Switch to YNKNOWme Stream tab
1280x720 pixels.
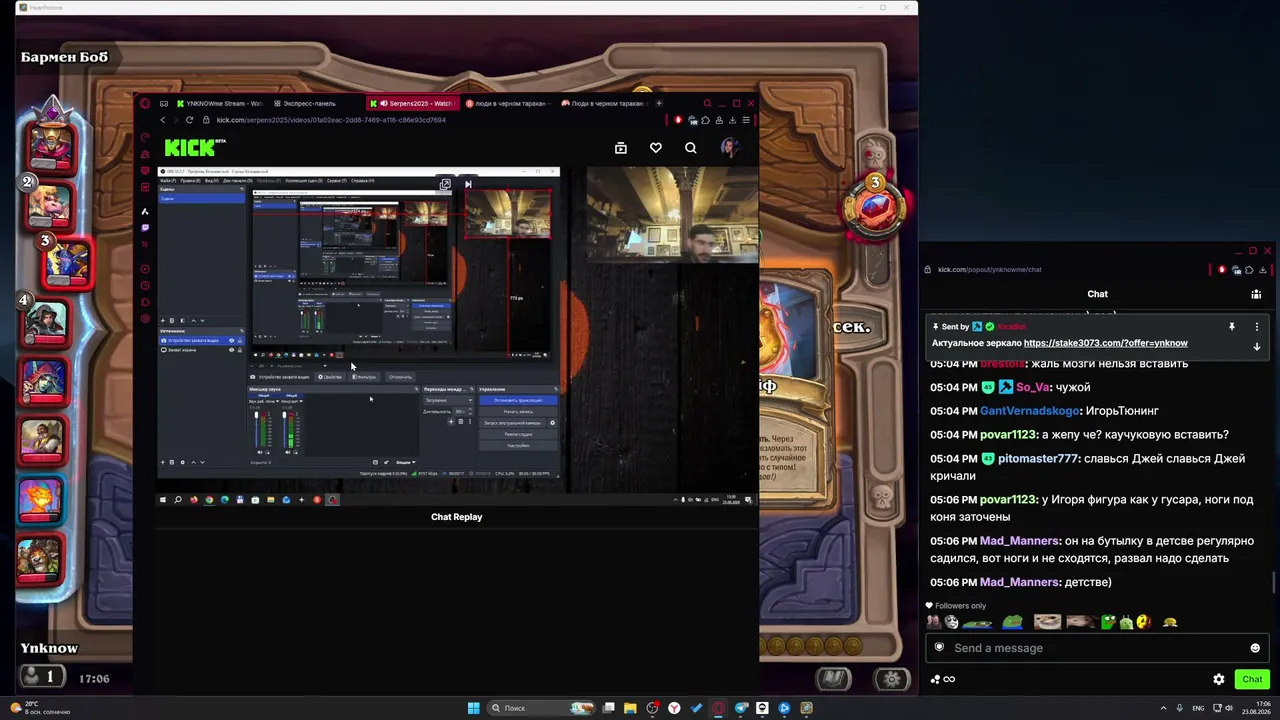tap(218, 103)
